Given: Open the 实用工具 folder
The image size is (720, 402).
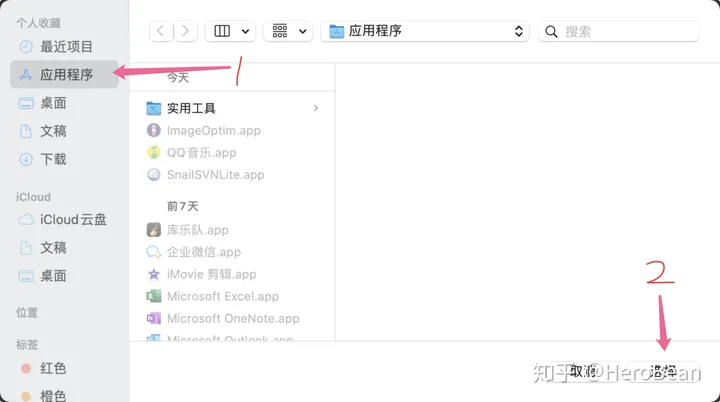Looking at the screenshot, I should pyautogui.click(x=232, y=108).
